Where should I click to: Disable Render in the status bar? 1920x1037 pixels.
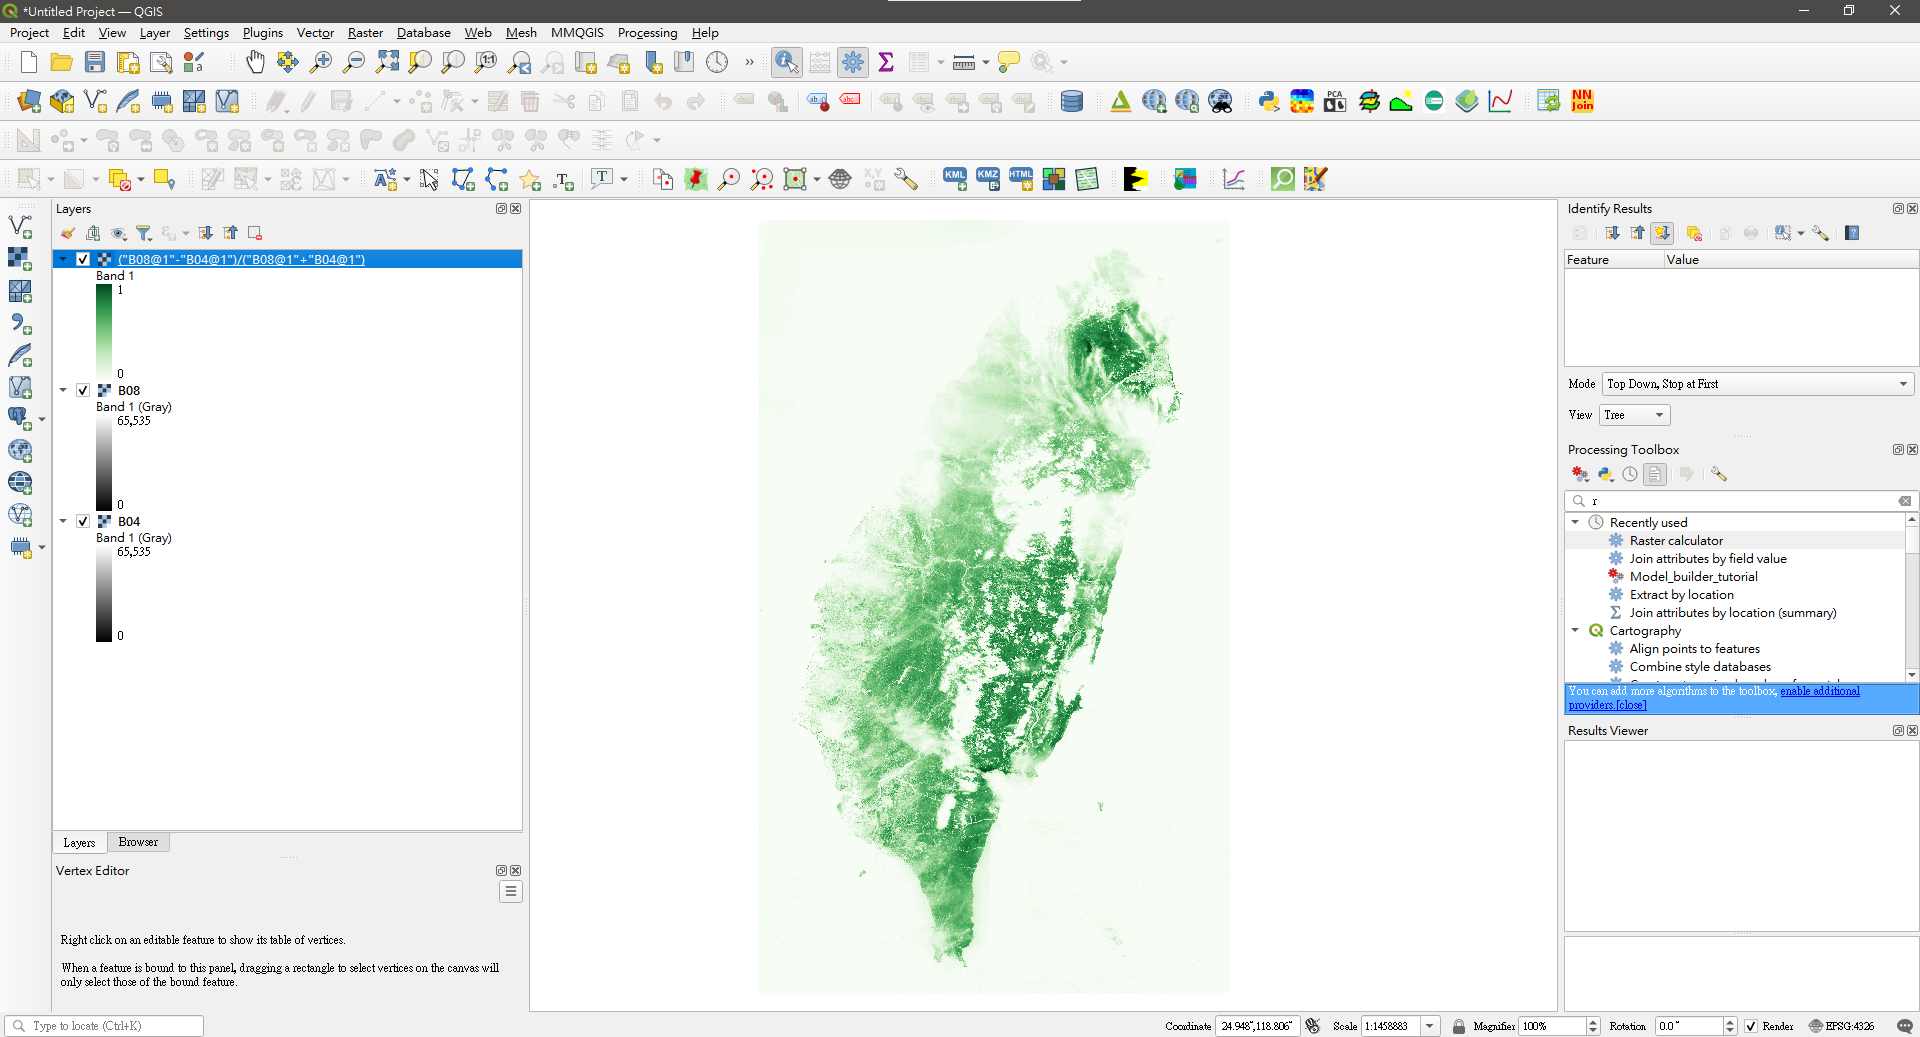click(x=1750, y=1026)
